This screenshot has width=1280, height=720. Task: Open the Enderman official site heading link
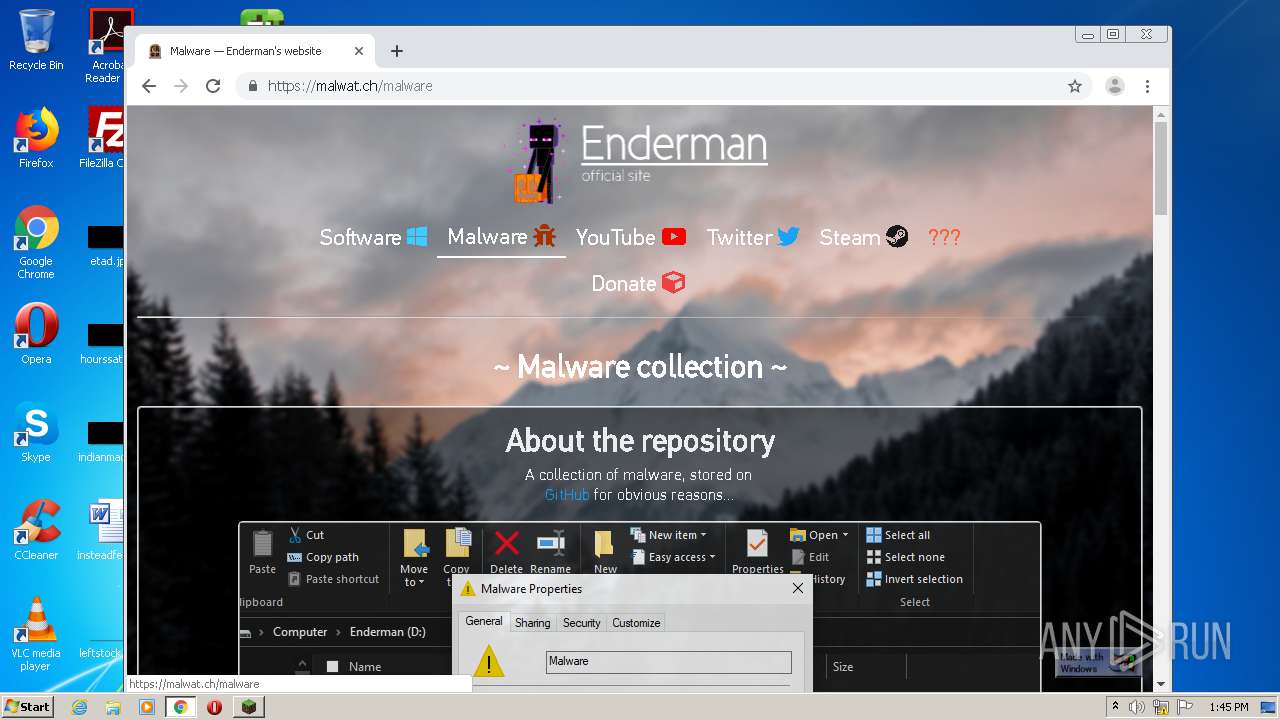tap(674, 153)
